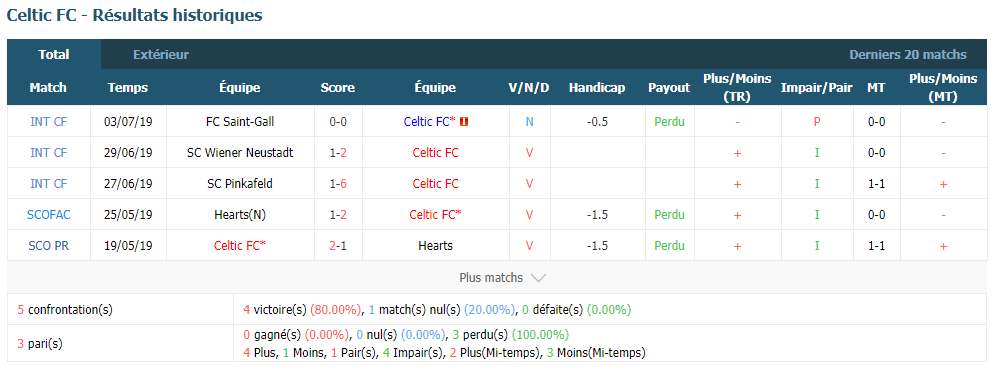Click the 0-0 score for 03/07/19
The width and height of the screenshot is (998, 371).
click(x=338, y=122)
